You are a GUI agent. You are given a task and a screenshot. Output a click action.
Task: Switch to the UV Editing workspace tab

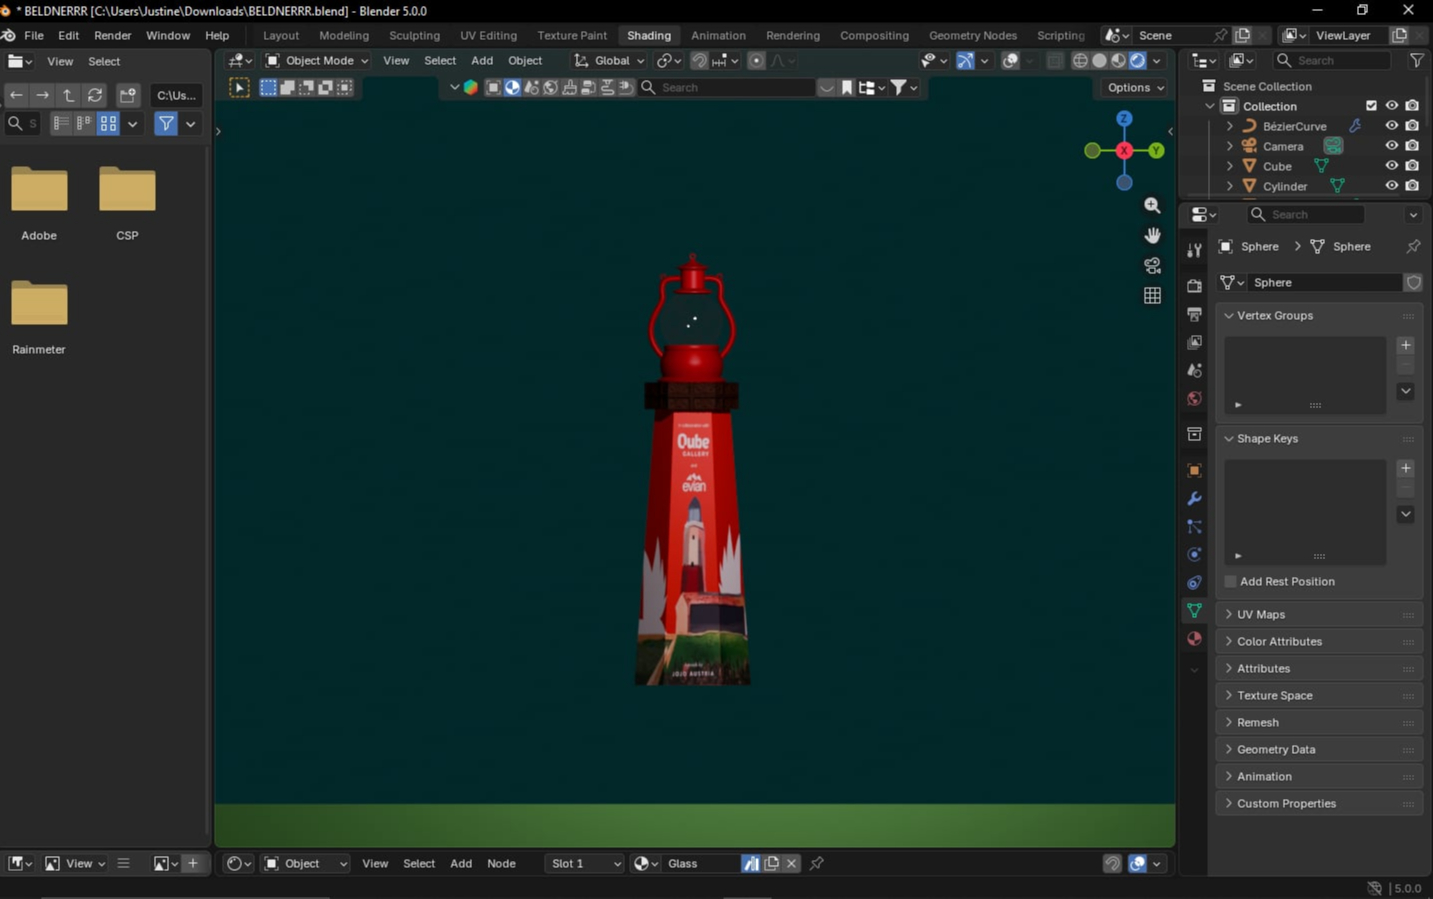488,35
